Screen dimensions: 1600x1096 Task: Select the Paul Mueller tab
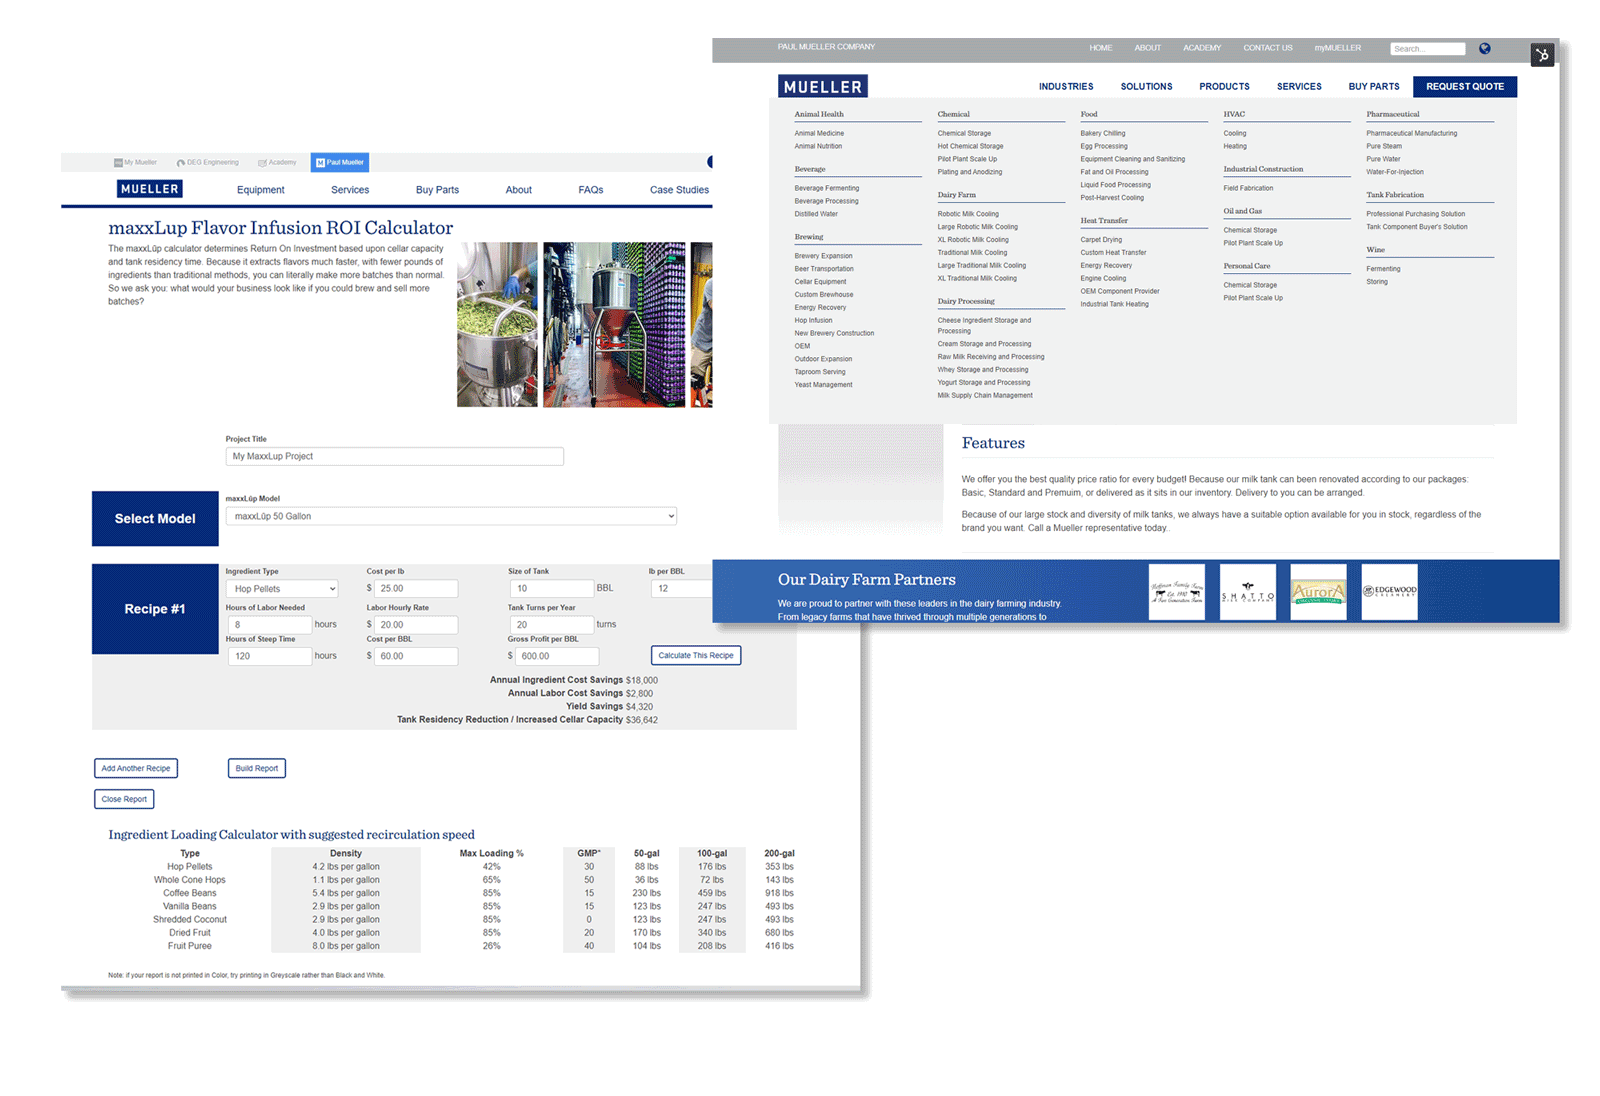pyautogui.click(x=340, y=162)
